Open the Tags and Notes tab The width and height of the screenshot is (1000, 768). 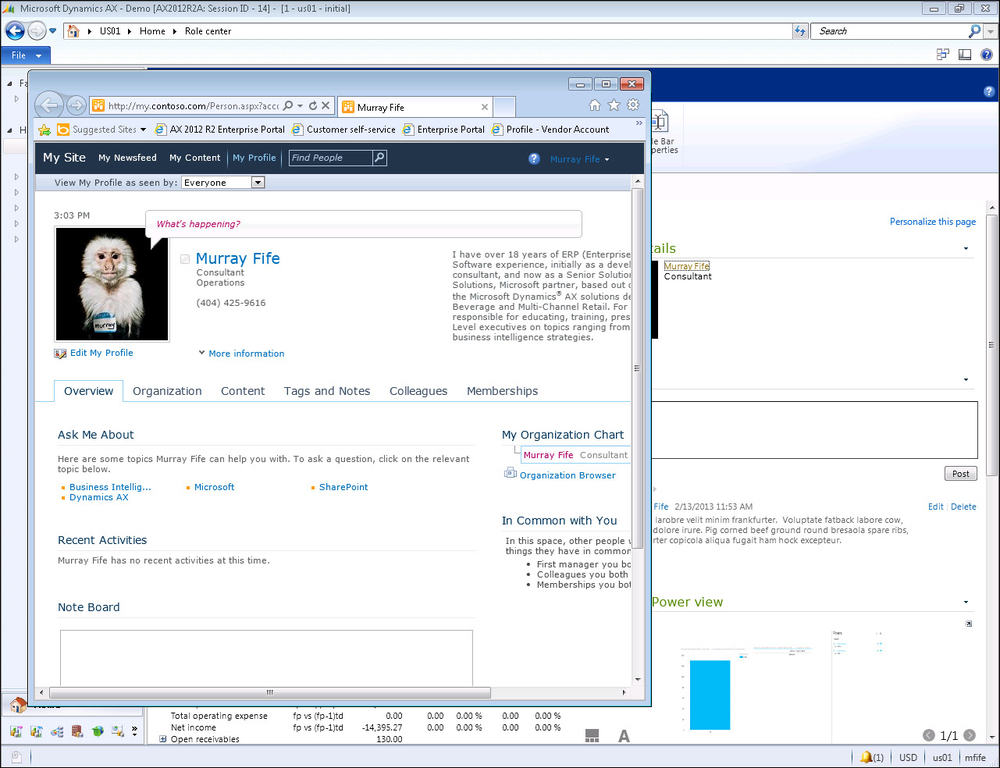pos(327,391)
